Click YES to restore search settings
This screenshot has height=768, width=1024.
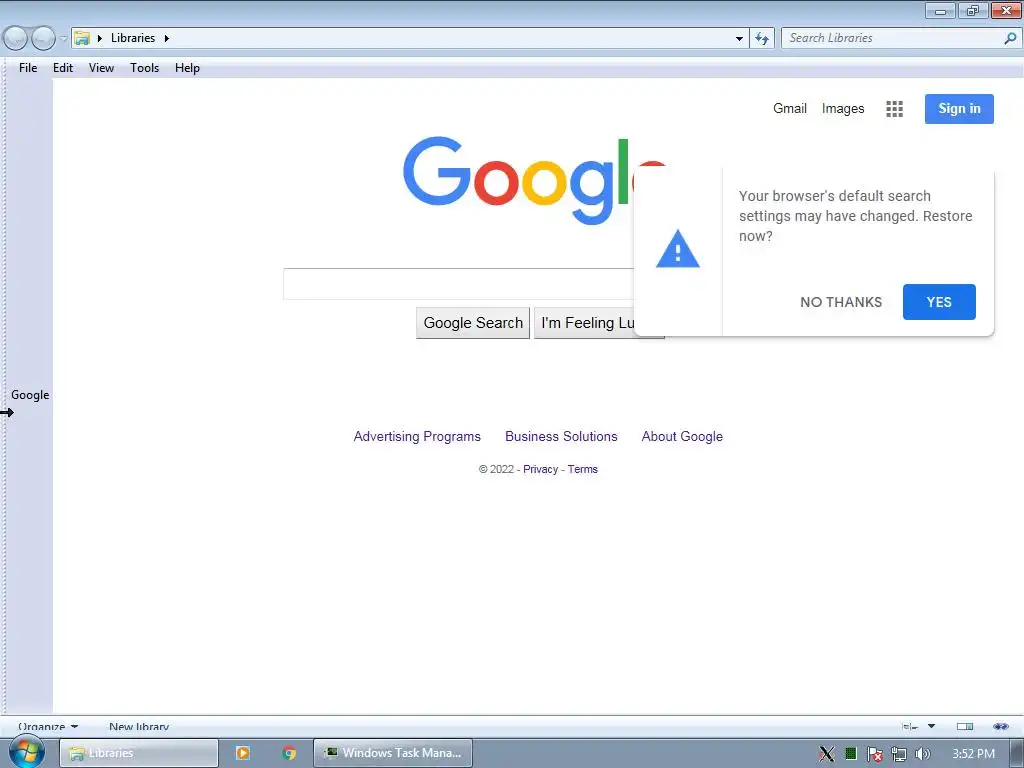(x=938, y=302)
